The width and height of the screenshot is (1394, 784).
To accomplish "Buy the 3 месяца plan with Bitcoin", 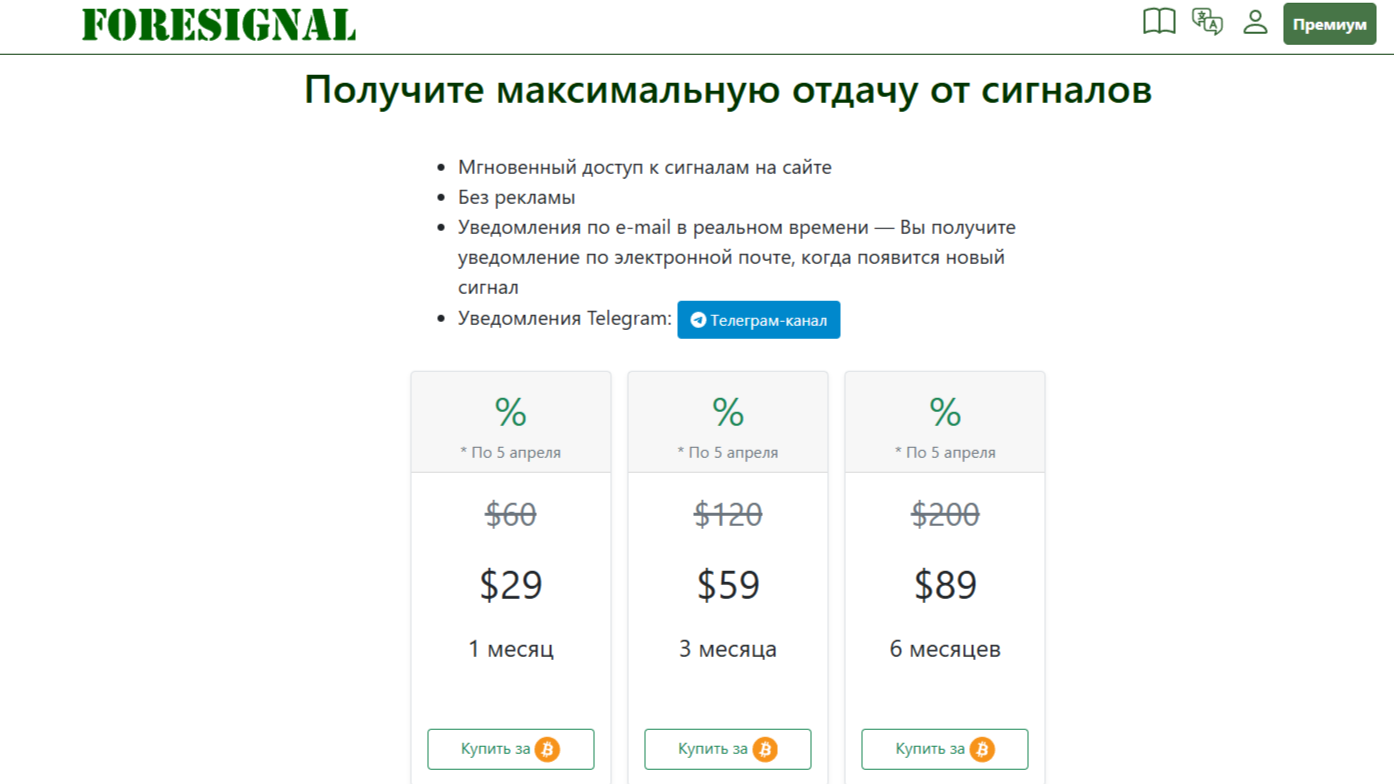I will [728, 749].
